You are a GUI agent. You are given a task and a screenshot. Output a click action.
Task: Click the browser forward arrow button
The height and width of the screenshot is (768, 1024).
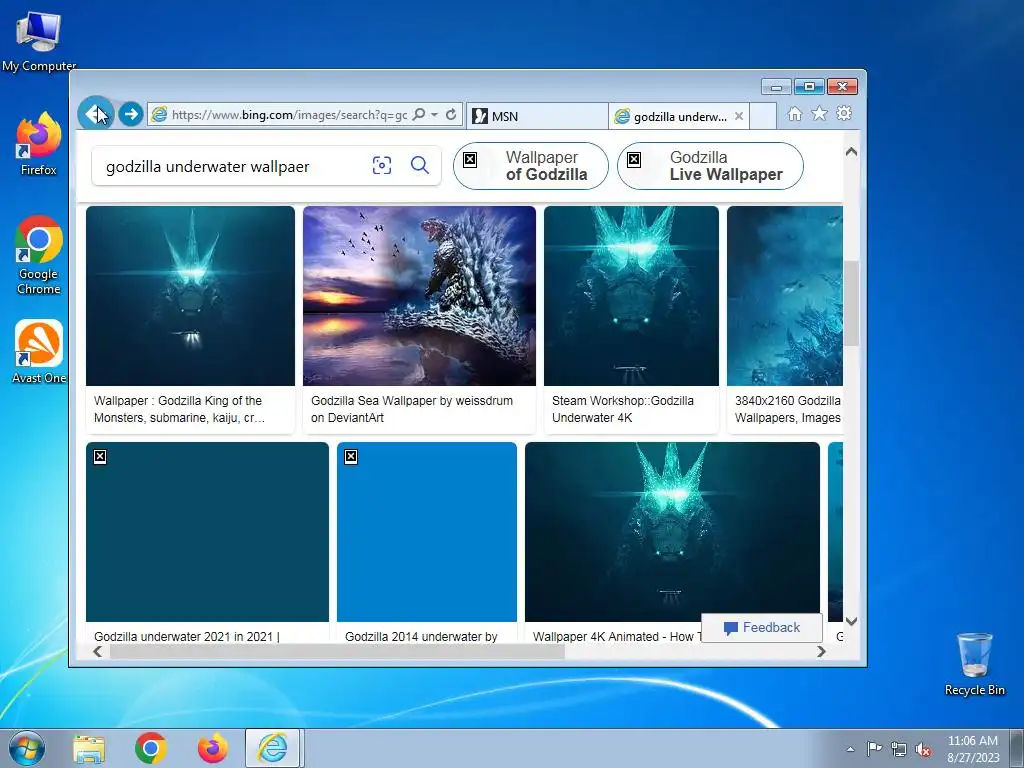[131, 114]
